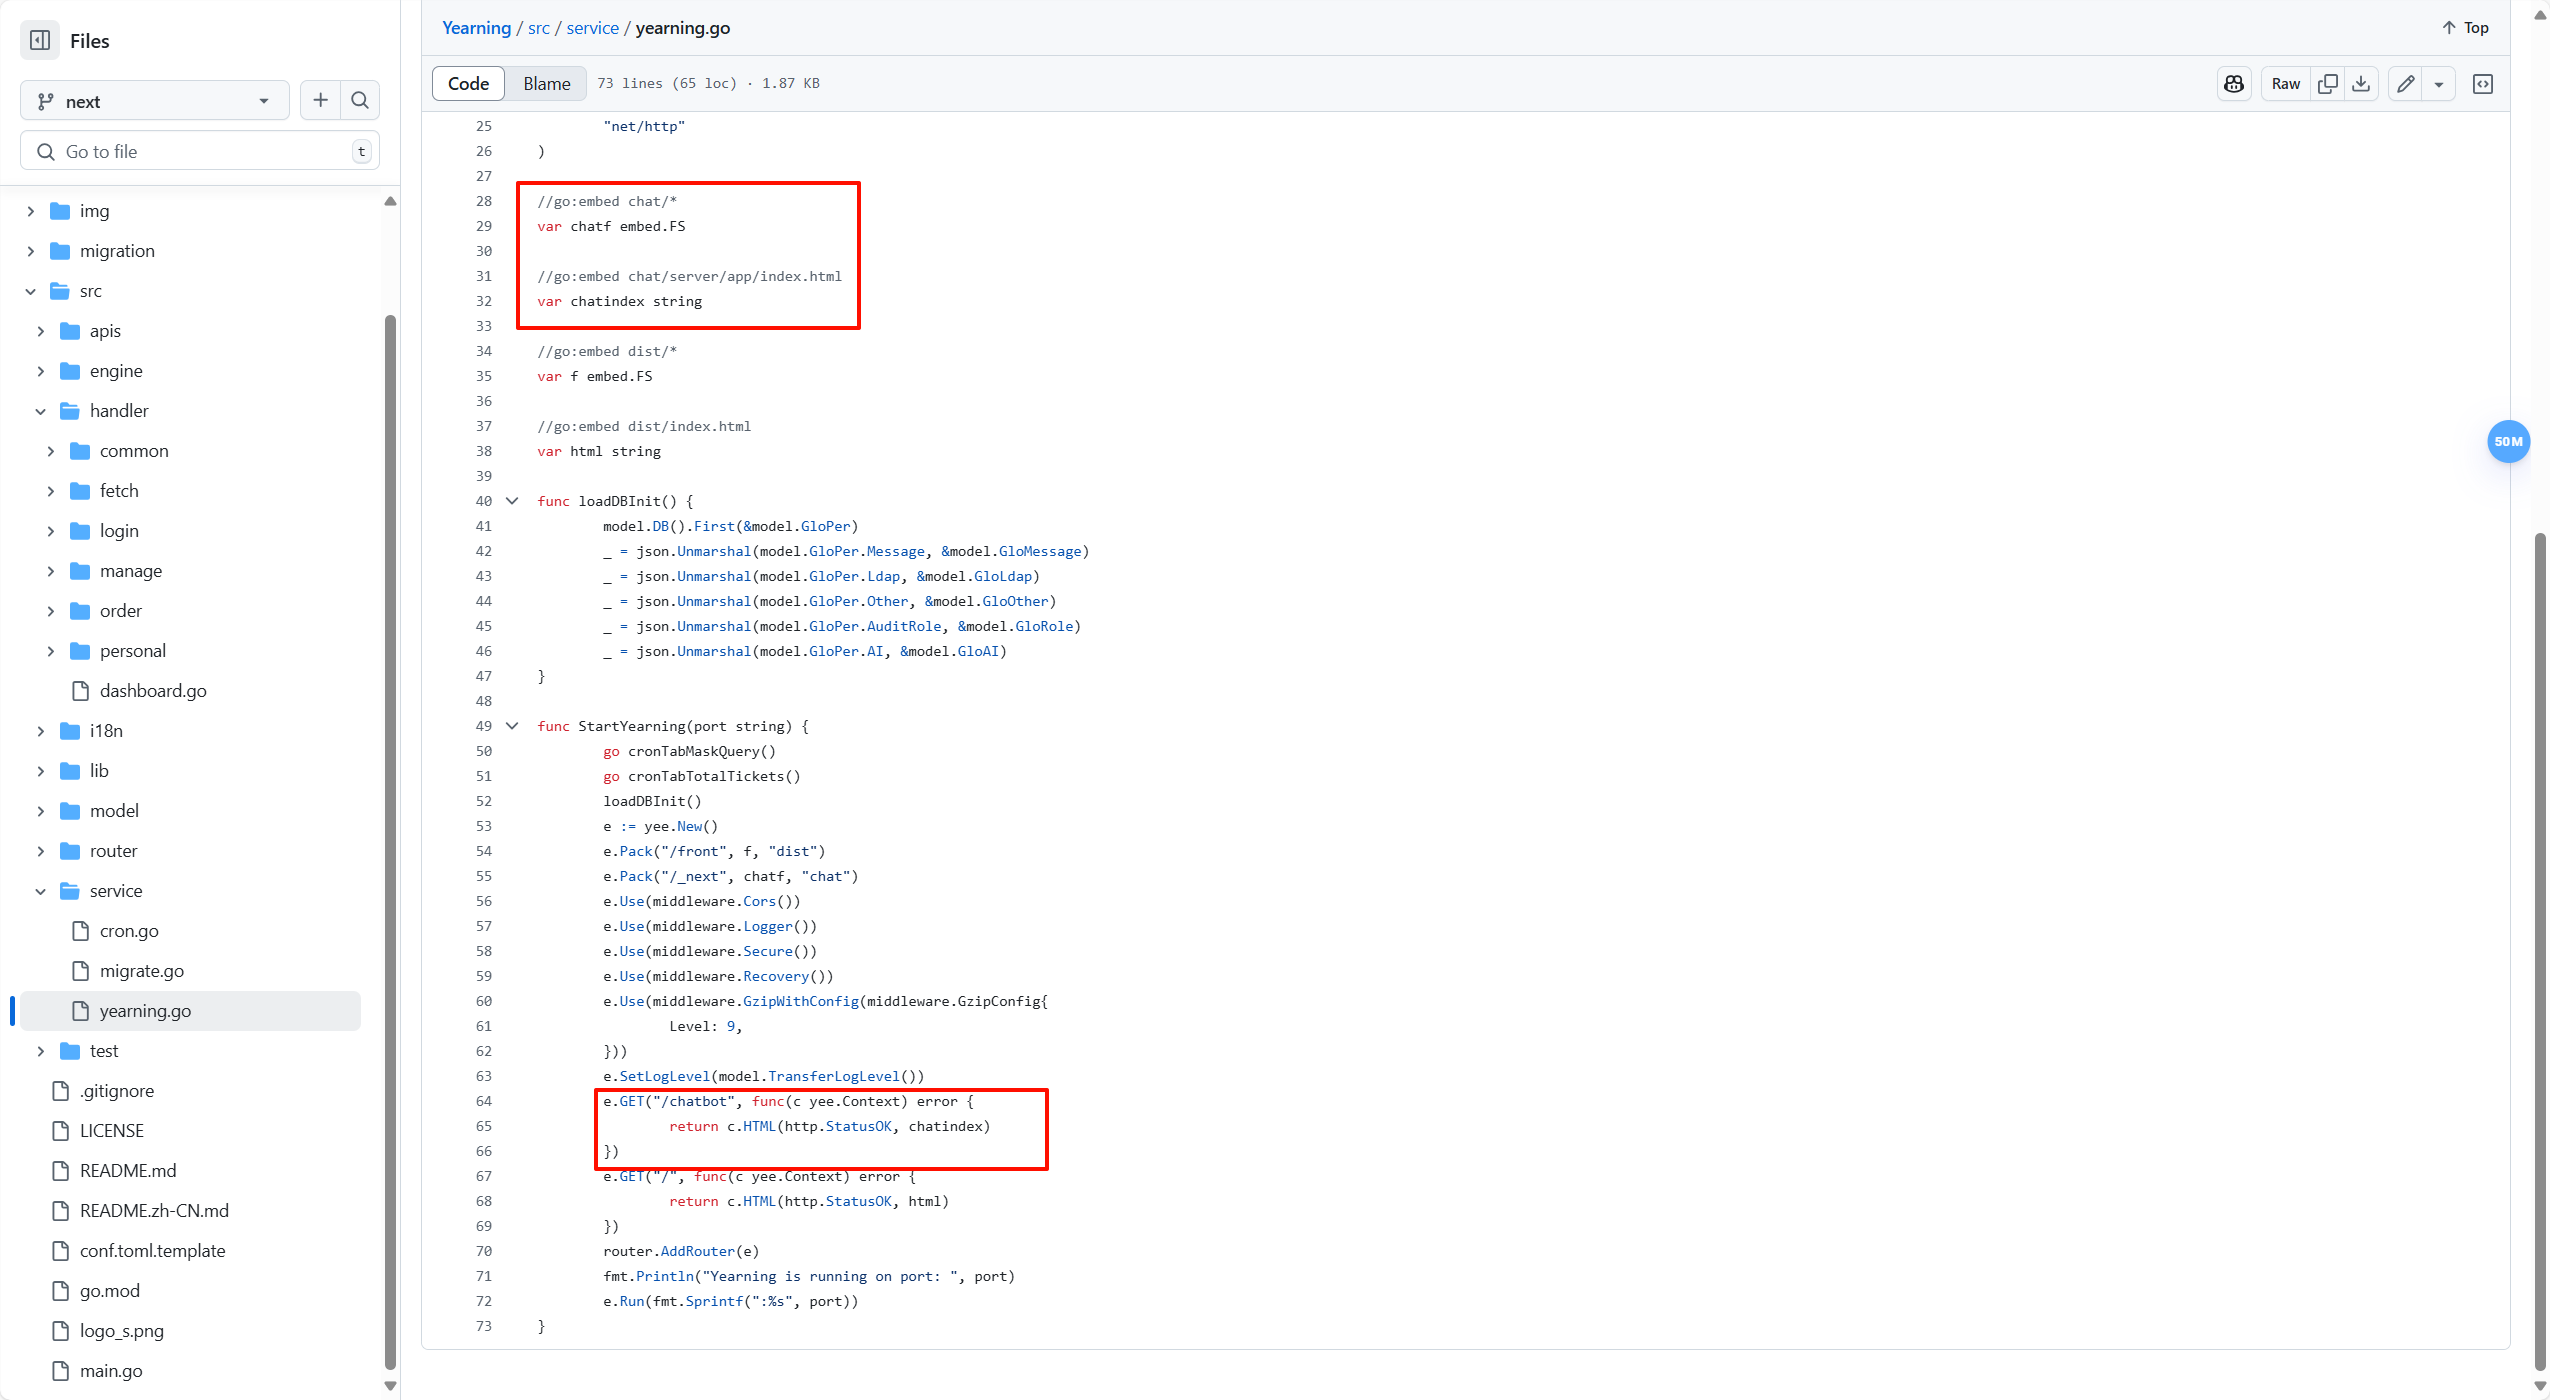Copy raw file contents icon
This screenshot has width=2550, height=1400.
point(2327,84)
